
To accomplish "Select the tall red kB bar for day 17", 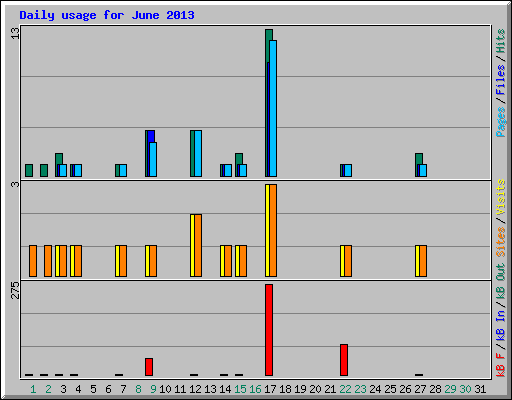I will pos(269,330).
